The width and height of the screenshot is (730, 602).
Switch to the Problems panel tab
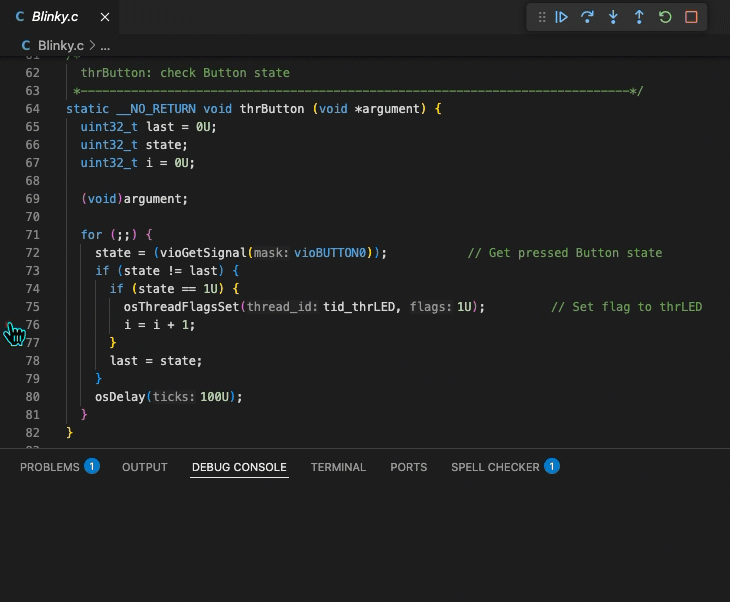[49, 467]
